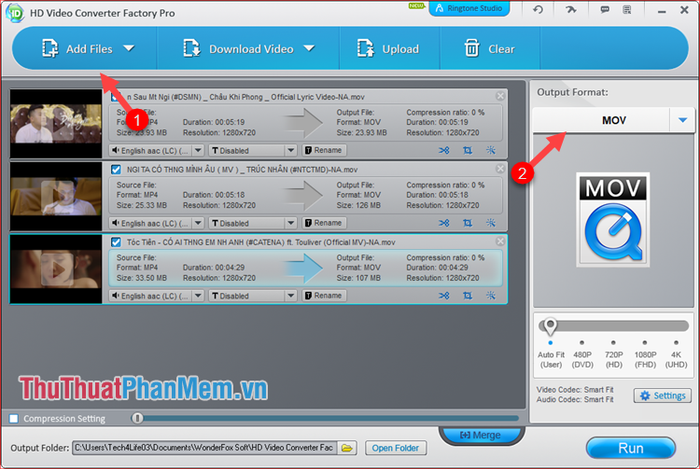Clear the file list

pos(489,49)
